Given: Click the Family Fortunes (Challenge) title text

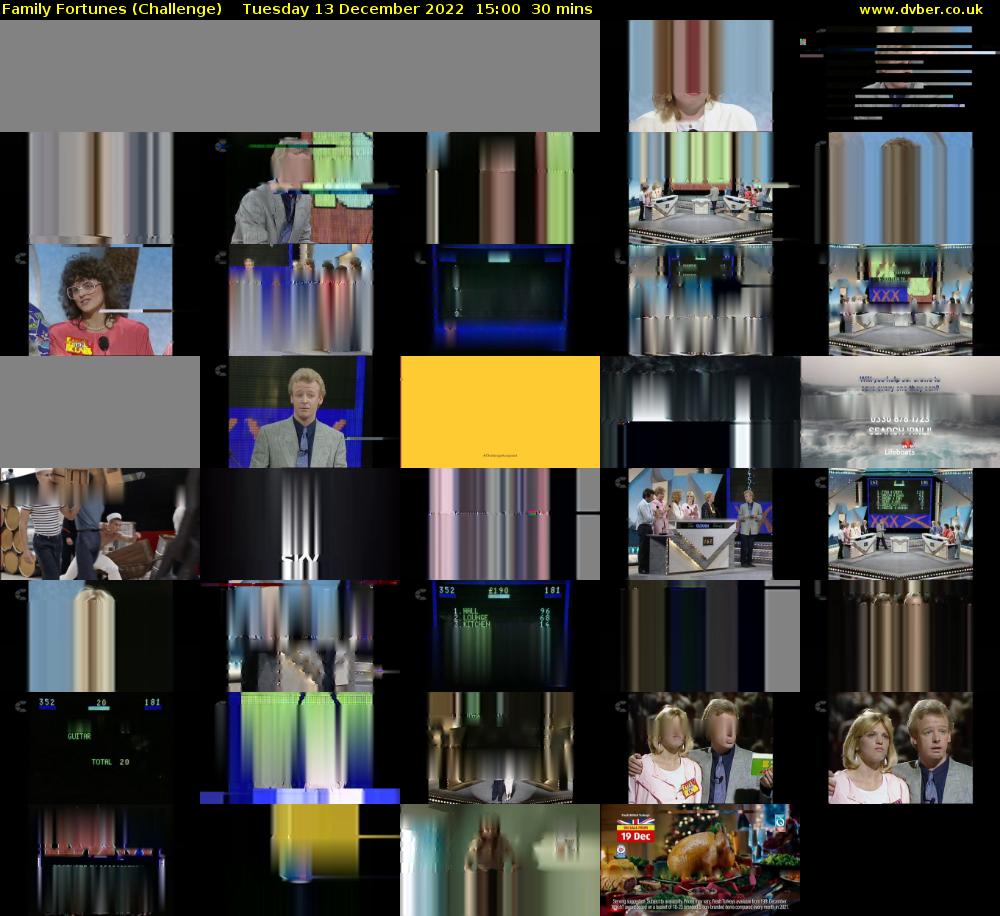Looking at the screenshot, I should (112, 9).
